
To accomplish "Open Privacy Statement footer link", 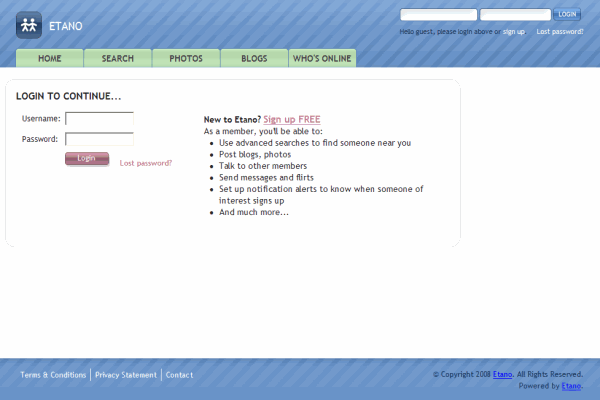I will tap(126, 375).
